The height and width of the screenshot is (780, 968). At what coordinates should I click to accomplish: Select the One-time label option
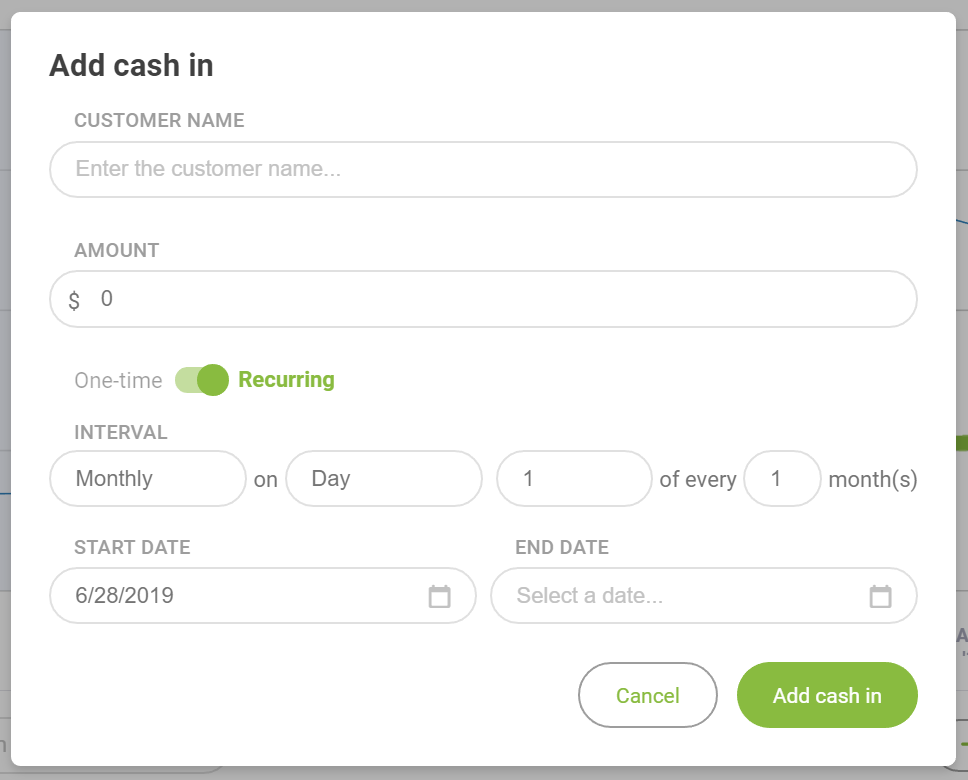point(119,380)
